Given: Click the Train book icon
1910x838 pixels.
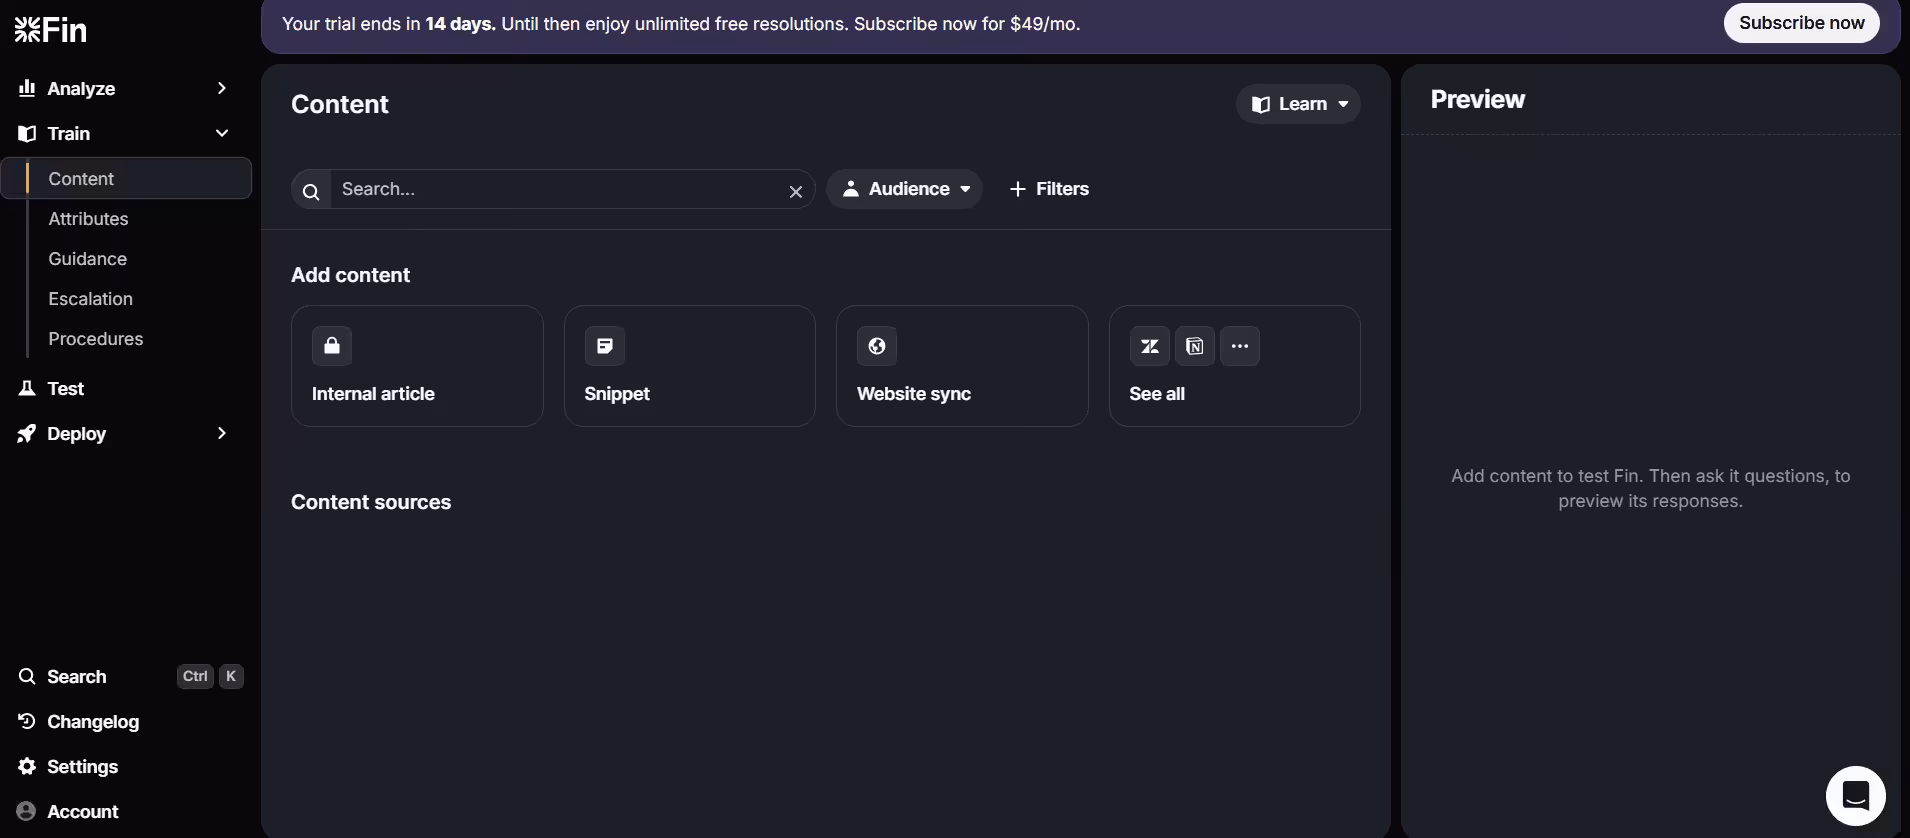Looking at the screenshot, I should [27, 133].
